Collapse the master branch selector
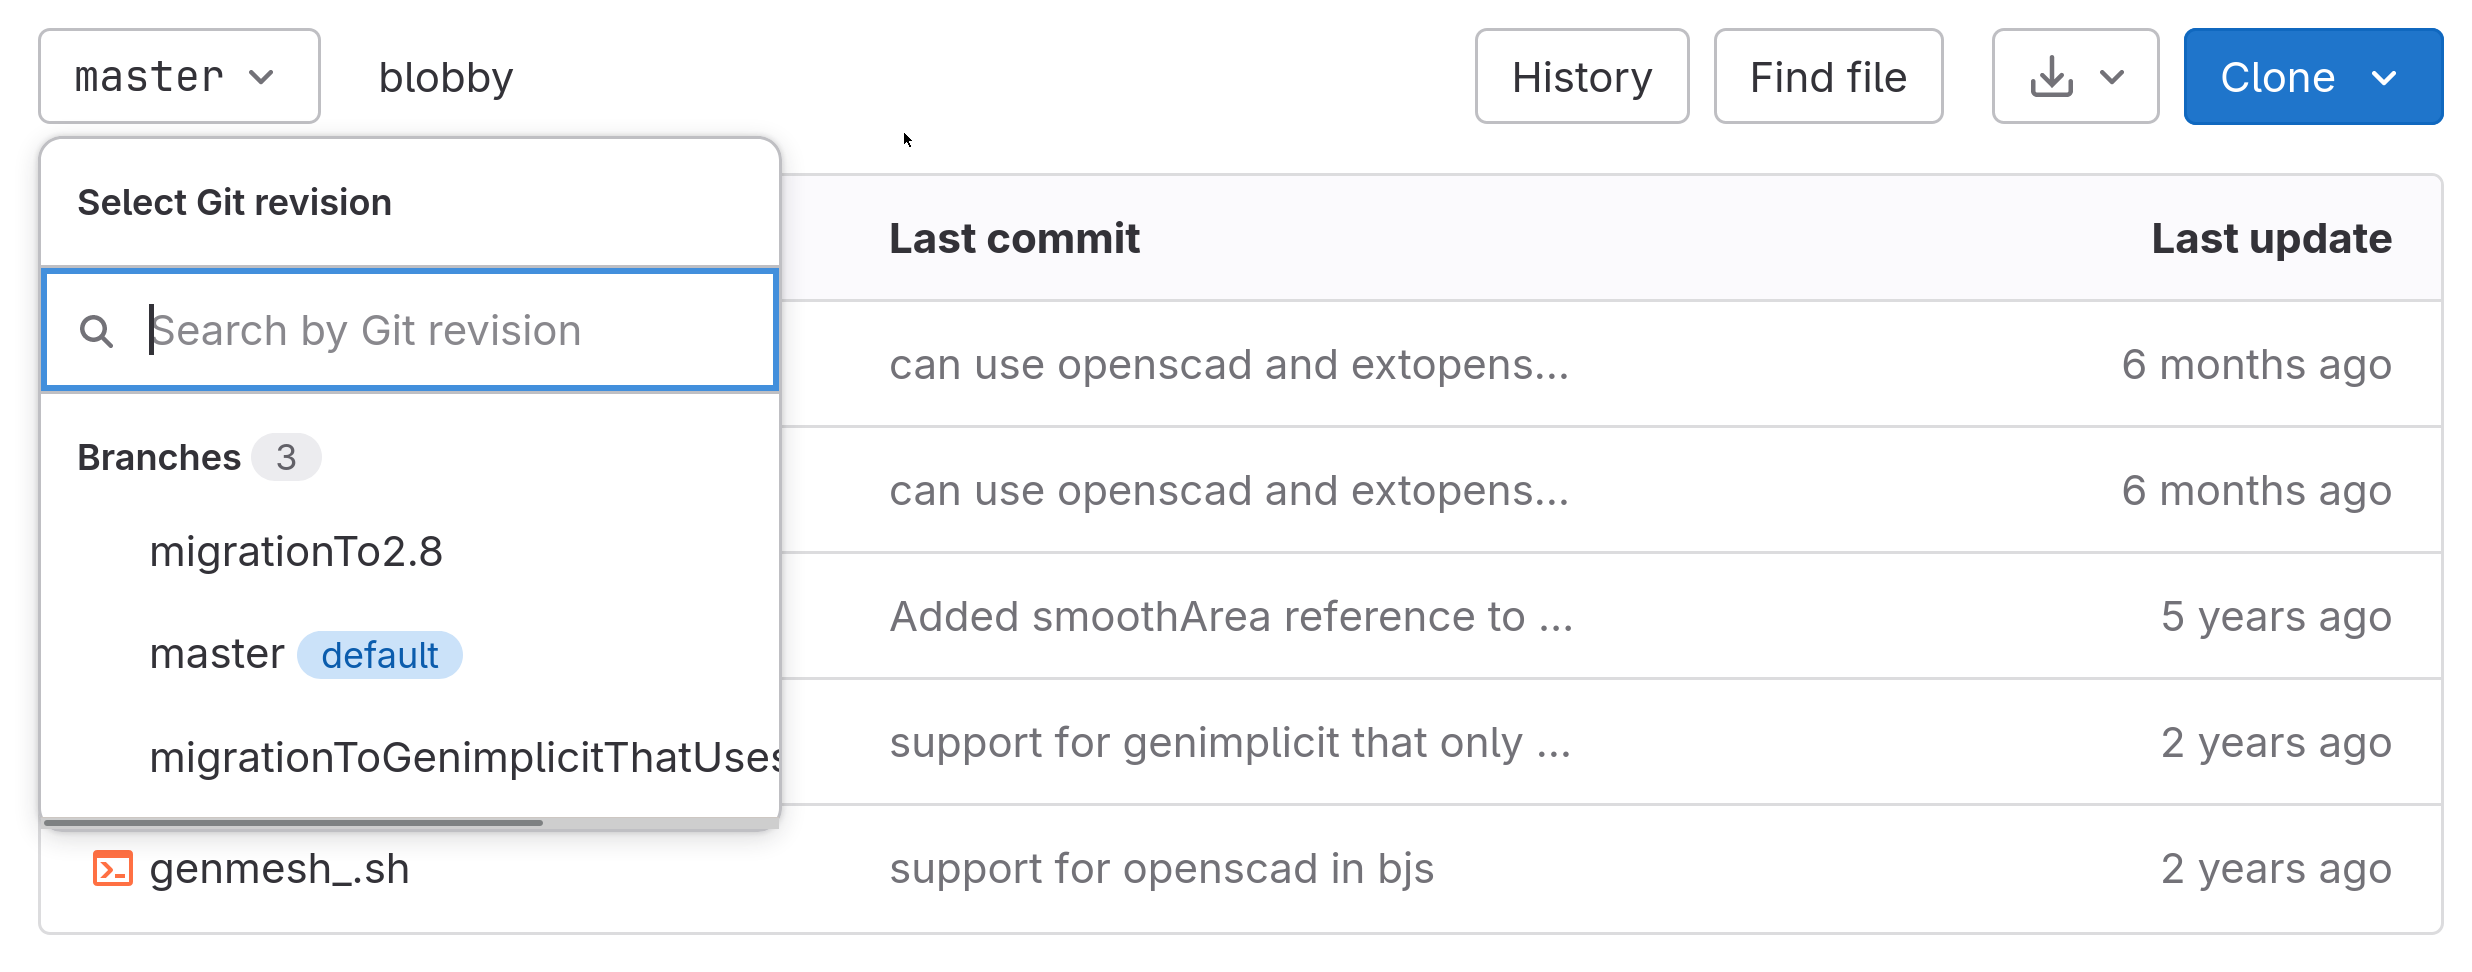The image size is (2472, 972). tap(179, 76)
